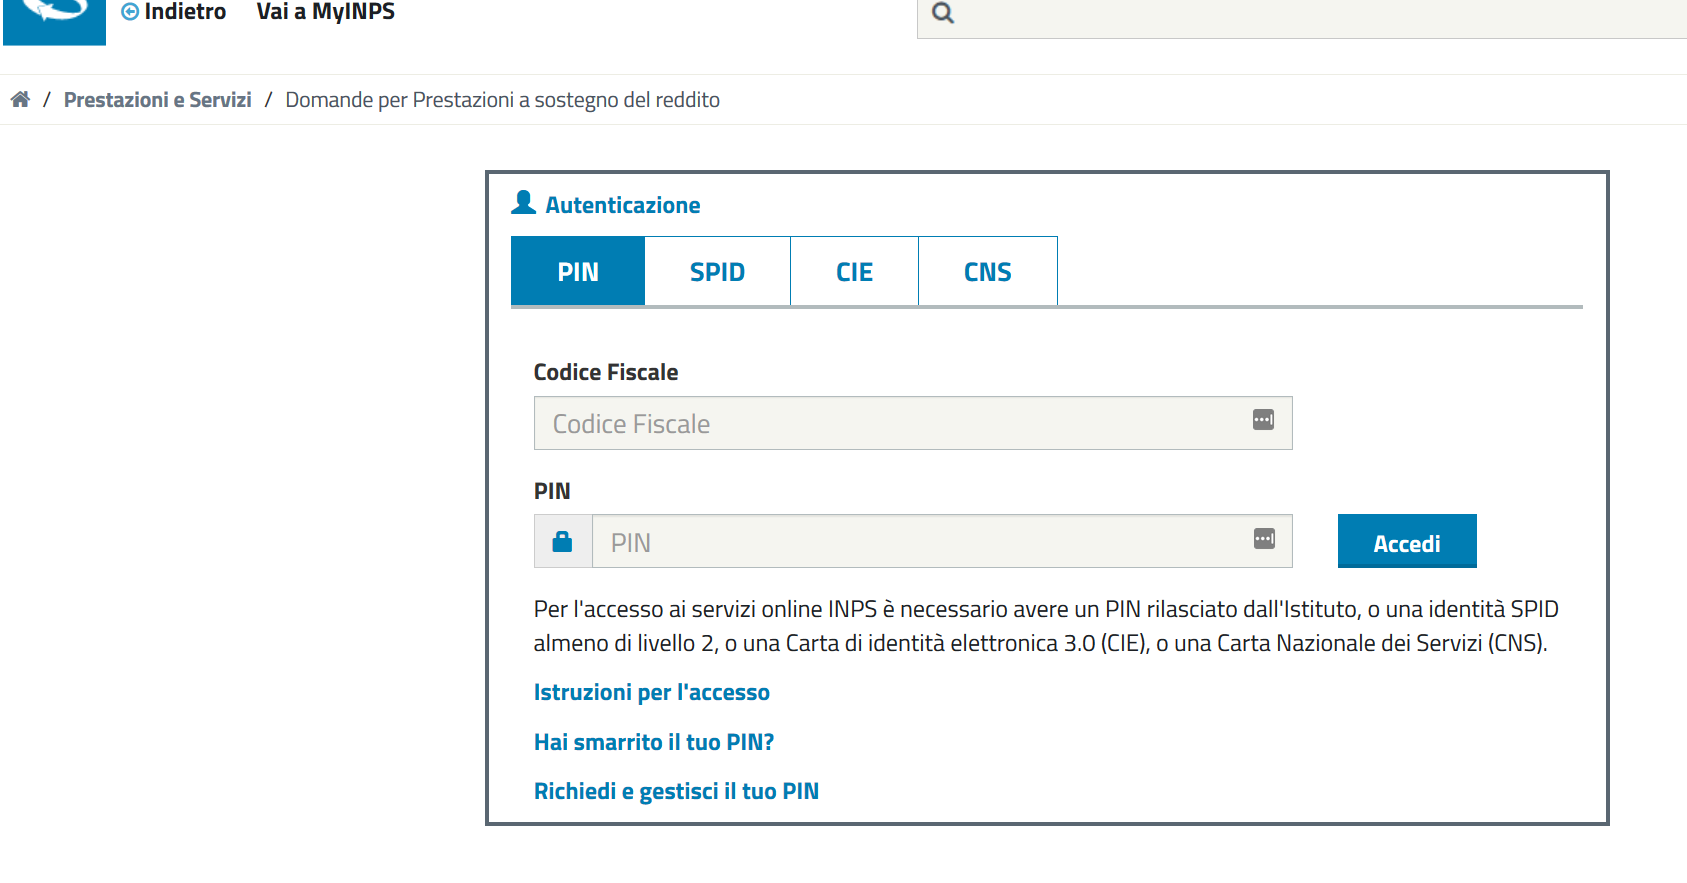Switch to the CIE tab
The height and width of the screenshot is (883, 1687).
pyautogui.click(x=854, y=271)
